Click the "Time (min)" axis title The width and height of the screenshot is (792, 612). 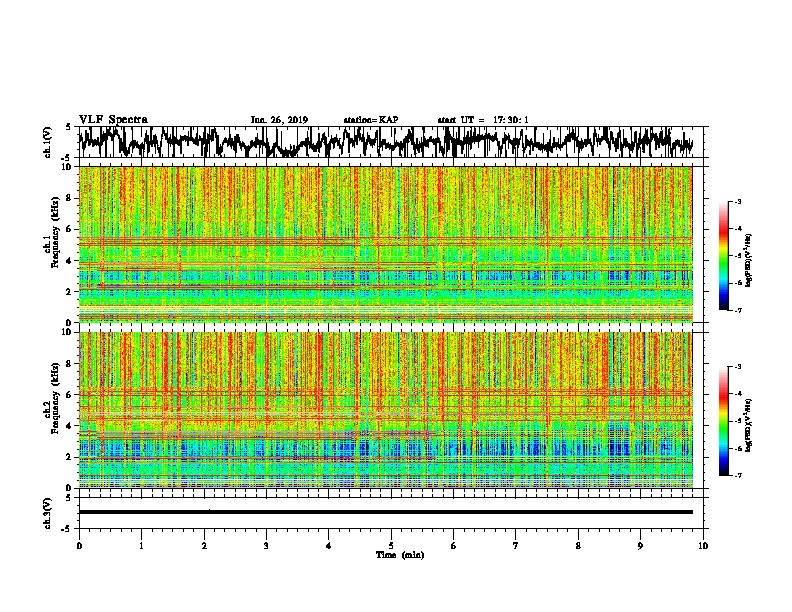[400, 555]
